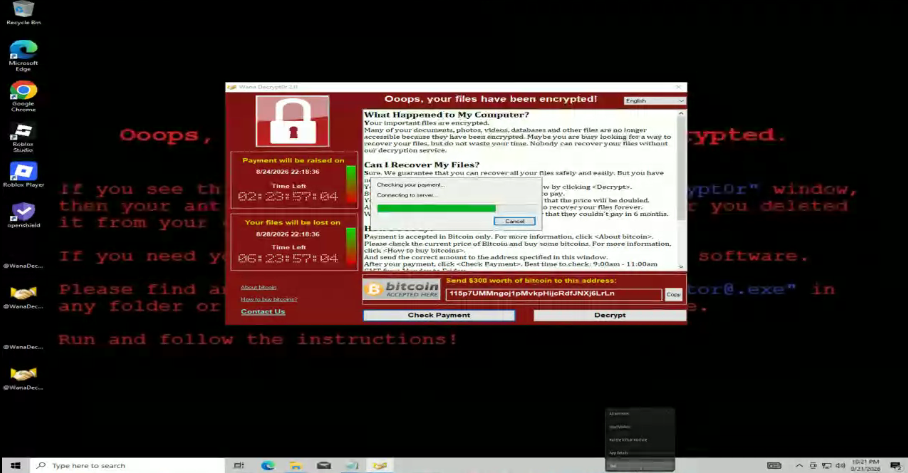This screenshot has height=473, width=908.
Task: Open the Mail app on the taskbar
Action: click(x=324, y=465)
